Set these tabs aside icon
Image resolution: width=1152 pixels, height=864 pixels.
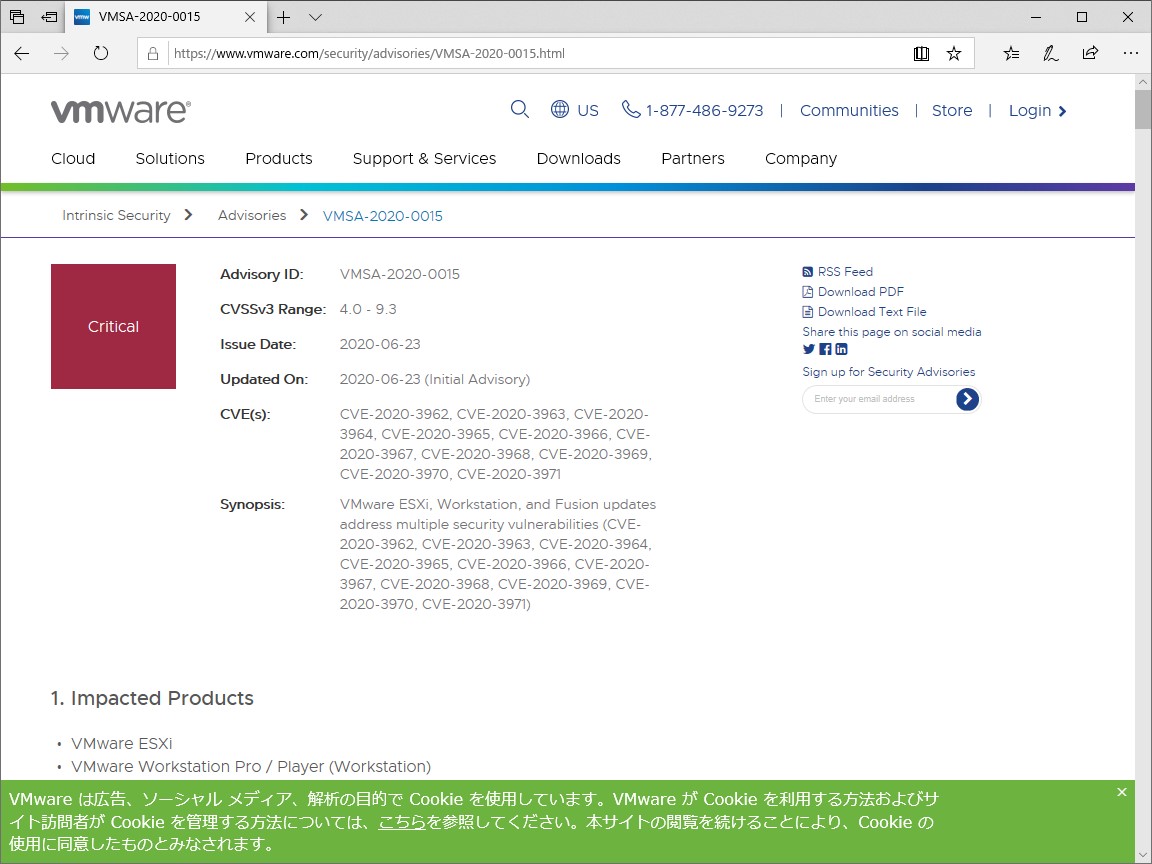49,17
